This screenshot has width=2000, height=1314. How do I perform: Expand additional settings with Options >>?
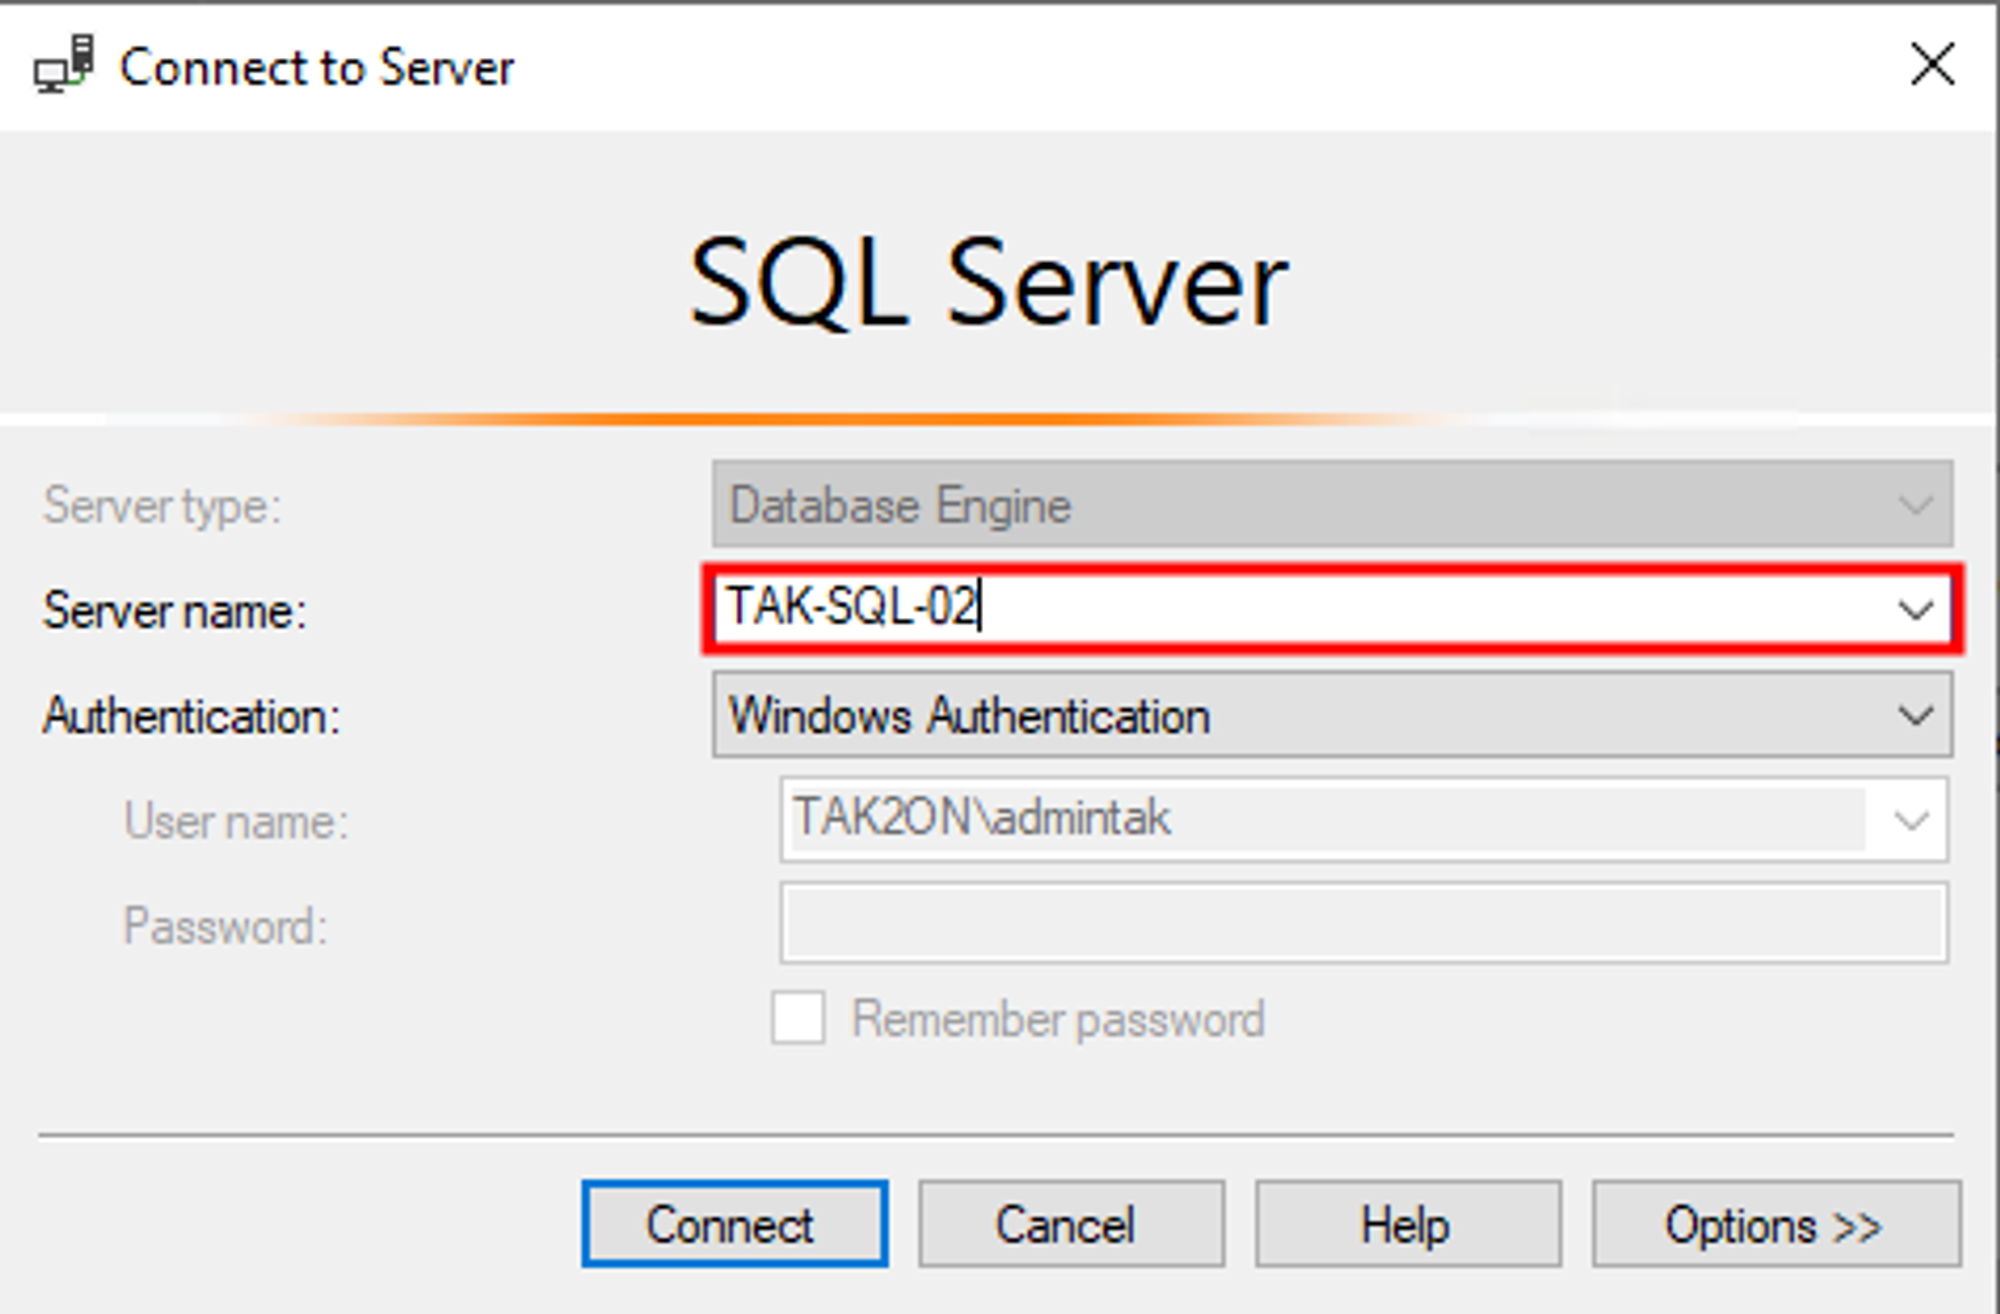pyautogui.click(x=1775, y=1225)
